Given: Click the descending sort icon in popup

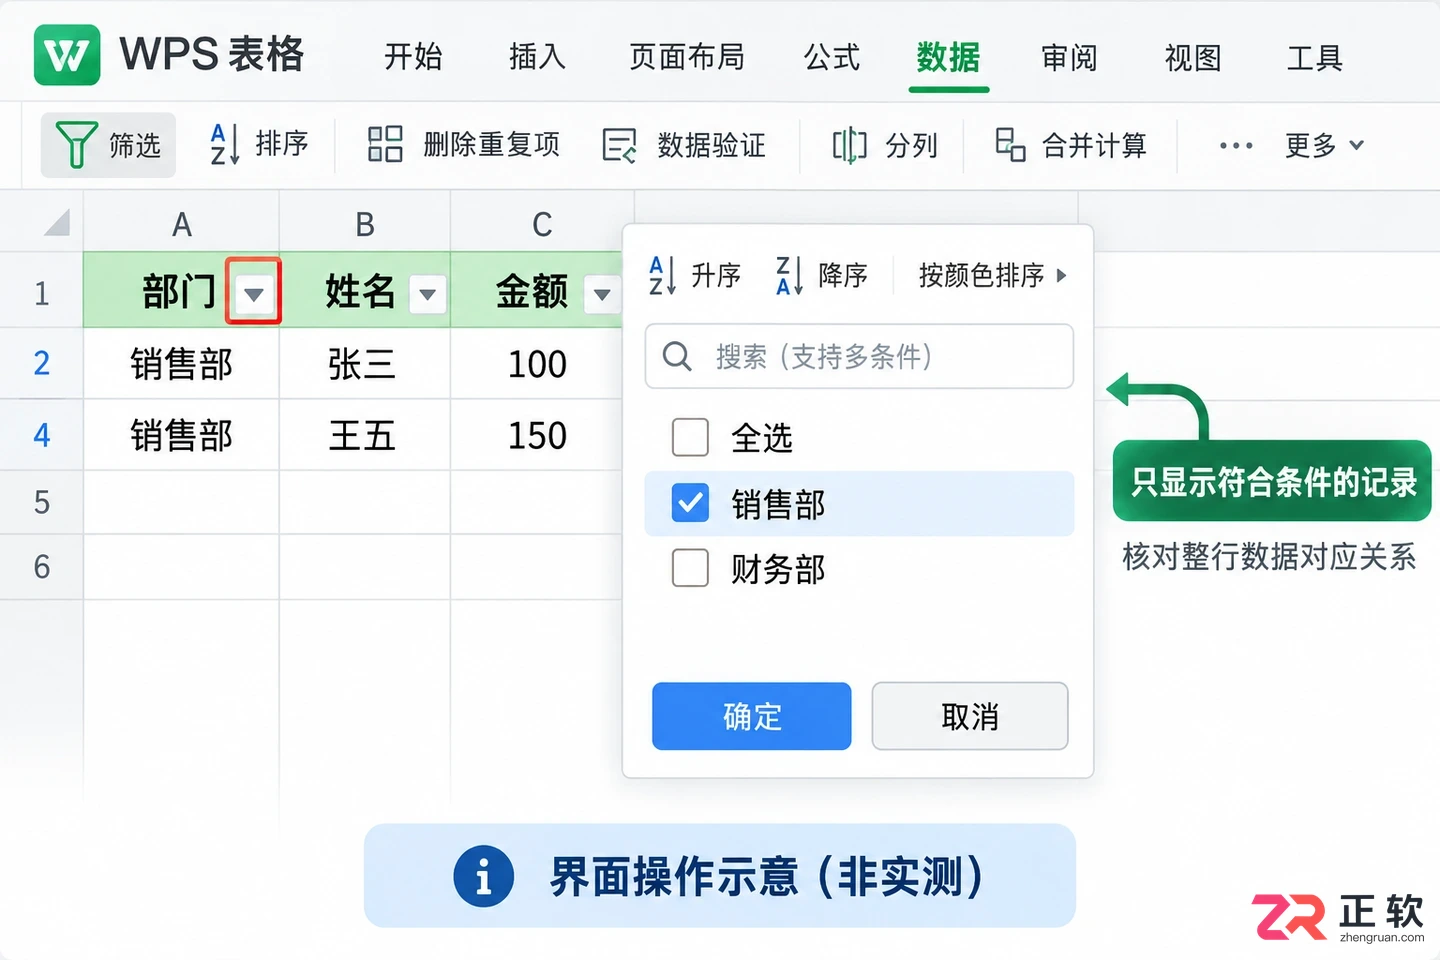Looking at the screenshot, I should [x=789, y=275].
